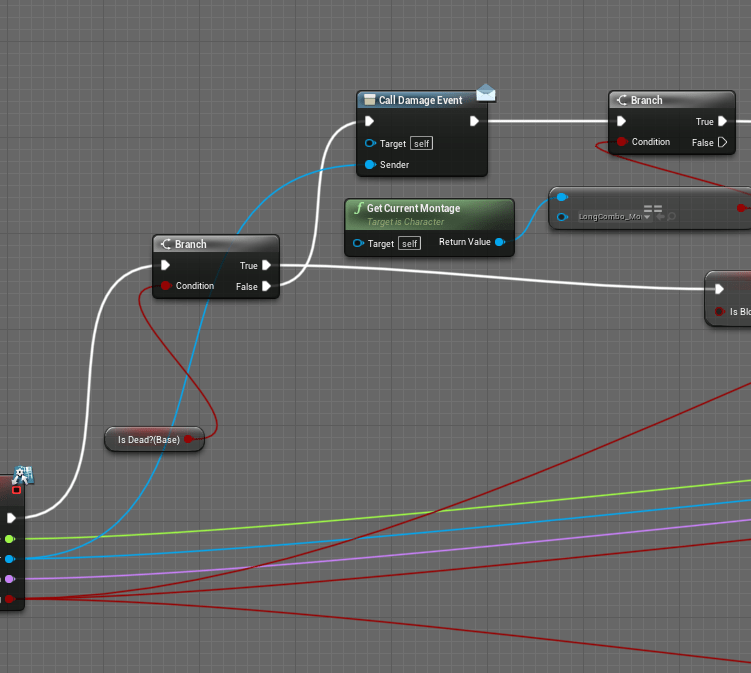Image resolution: width=751 pixels, height=673 pixels.
Task: Click the red square delegate pin on the cut-off node
Action: tap(16, 490)
